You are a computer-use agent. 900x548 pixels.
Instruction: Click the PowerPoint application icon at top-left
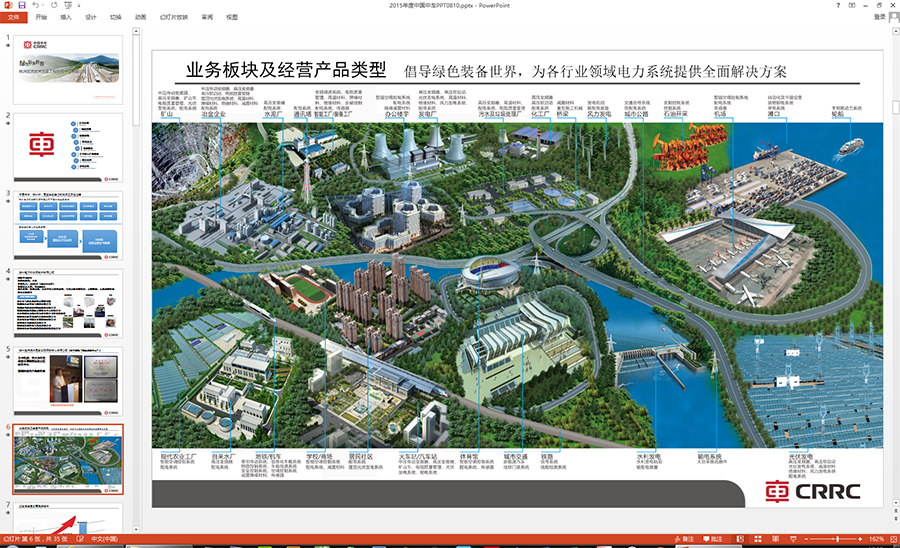[x=7, y=5]
